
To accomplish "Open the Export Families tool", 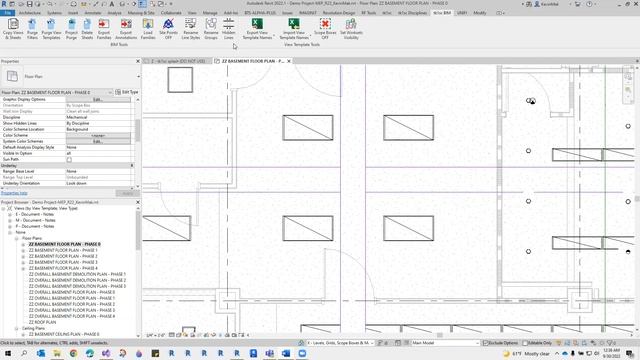I will coord(104,29).
